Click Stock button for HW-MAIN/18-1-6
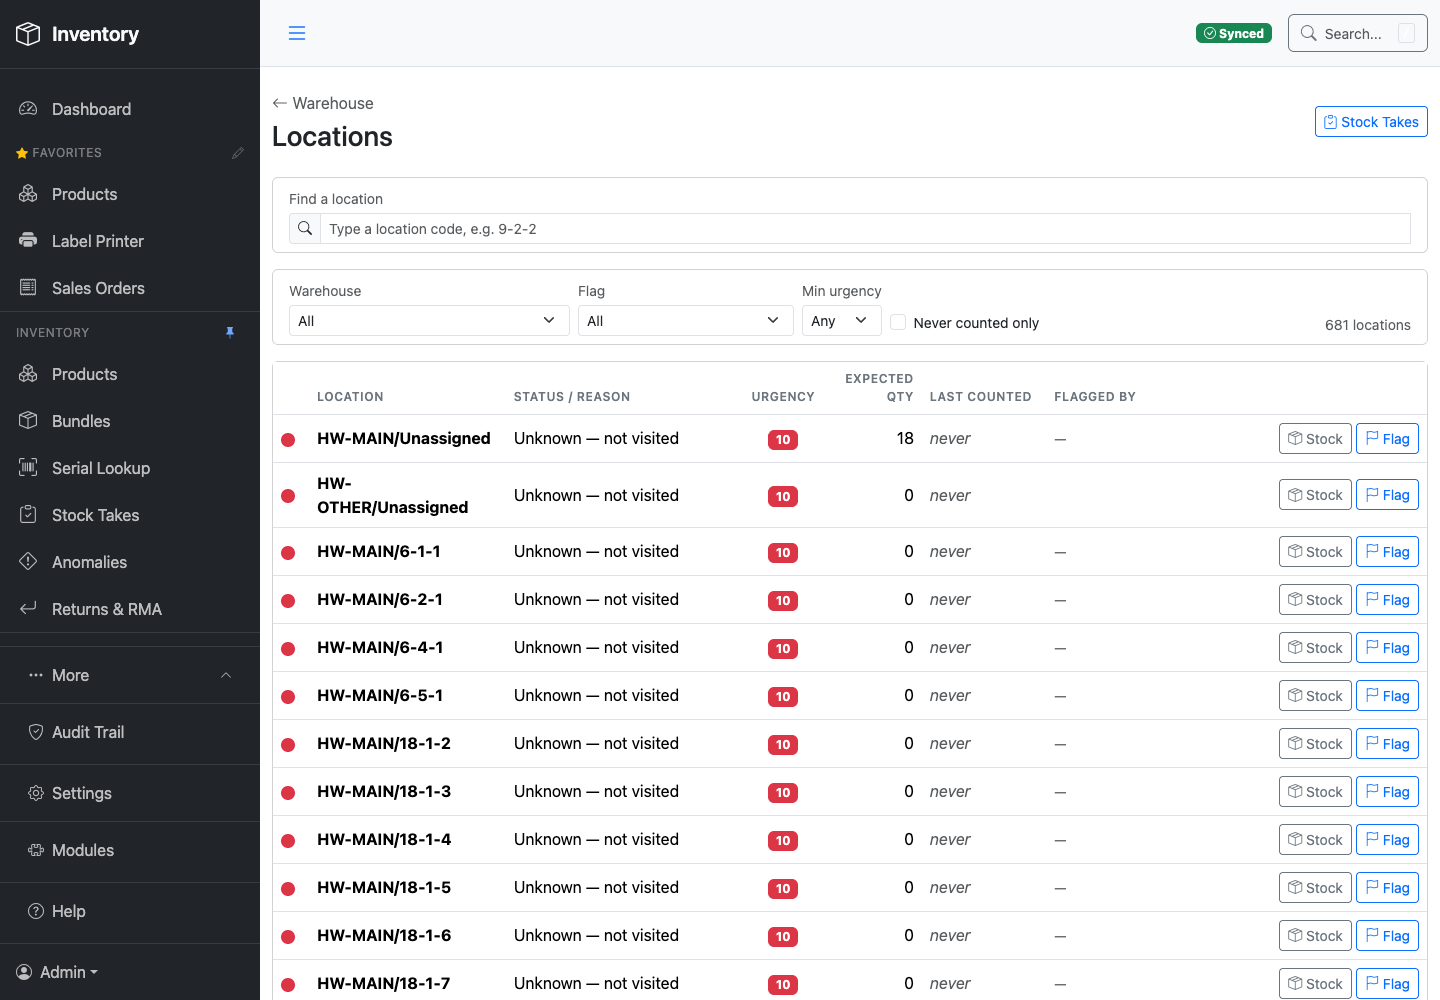Image resolution: width=1440 pixels, height=1000 pixels. 1315,936
